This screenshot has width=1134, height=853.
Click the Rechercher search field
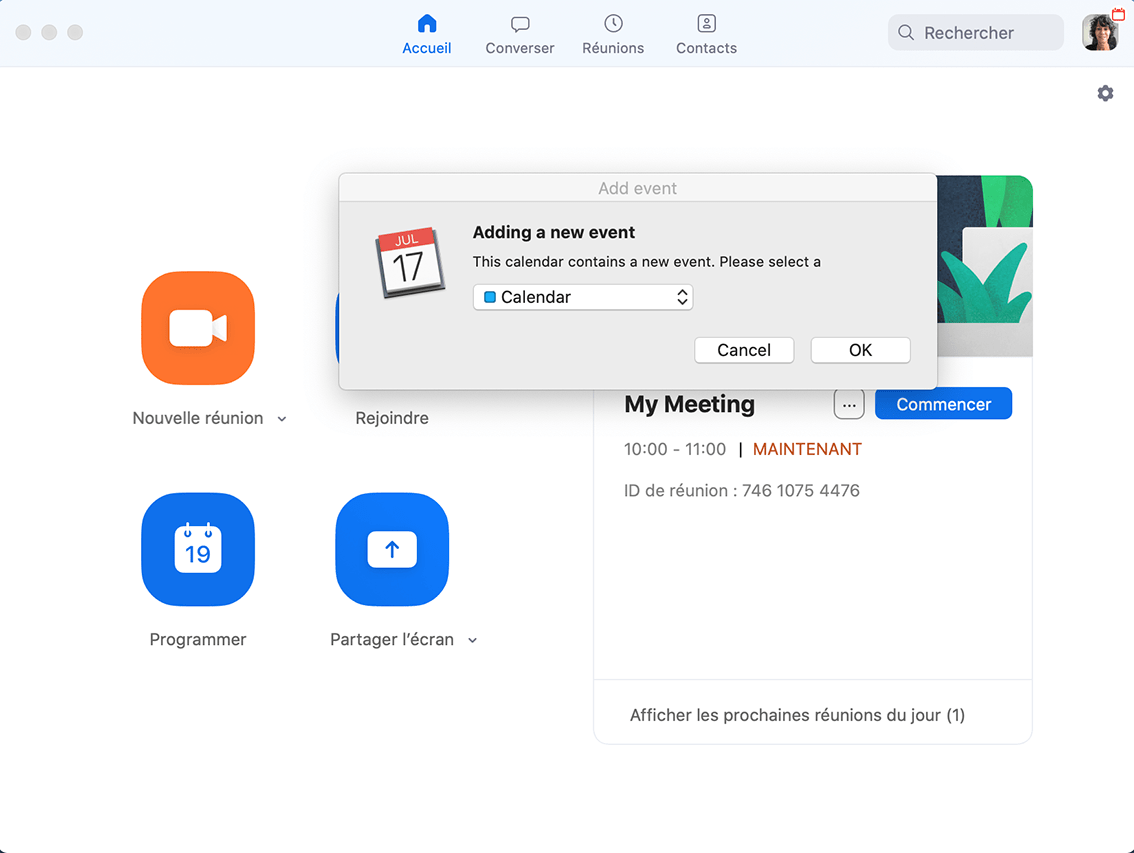click(x=975, y=32)
